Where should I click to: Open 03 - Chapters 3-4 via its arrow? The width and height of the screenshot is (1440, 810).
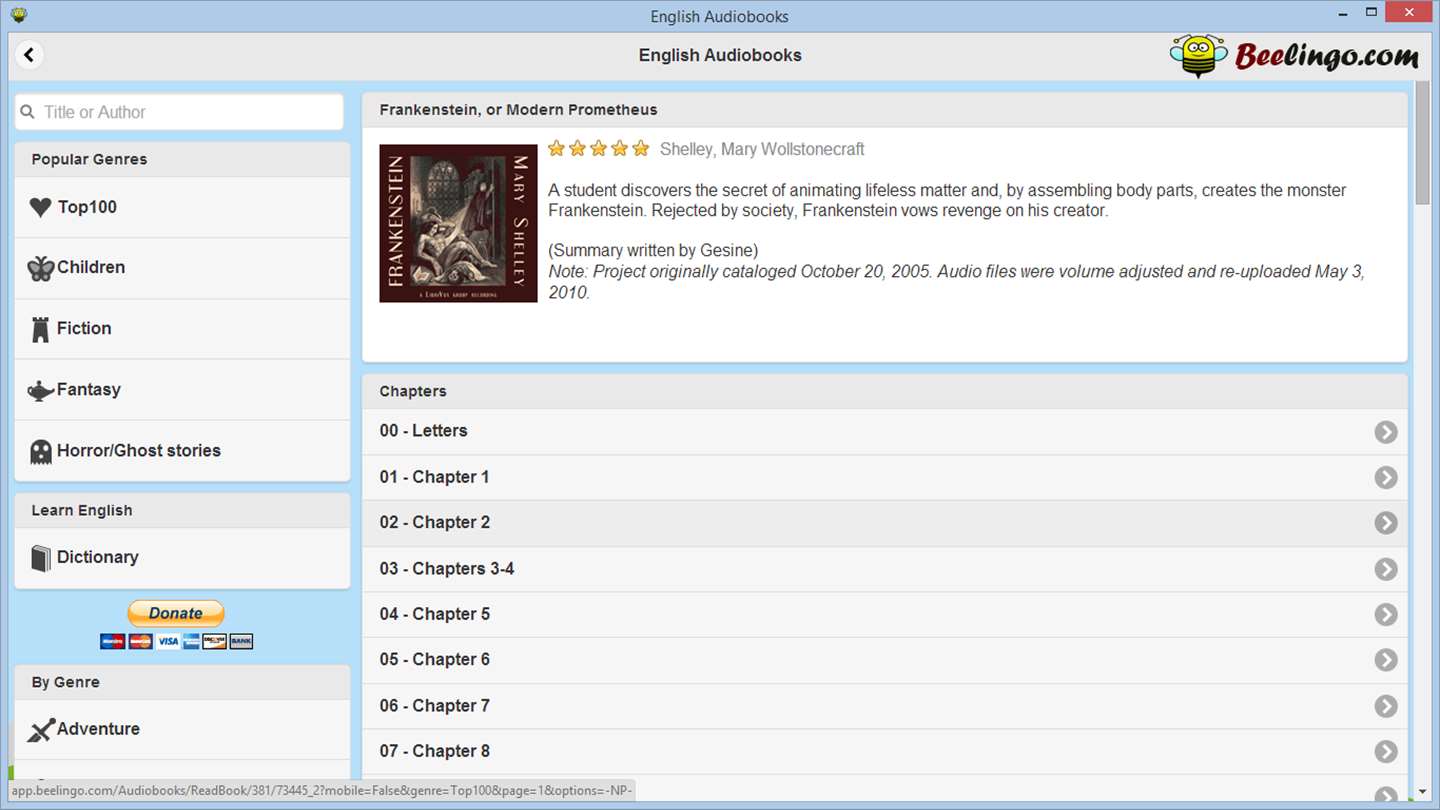click(1385, 569)
